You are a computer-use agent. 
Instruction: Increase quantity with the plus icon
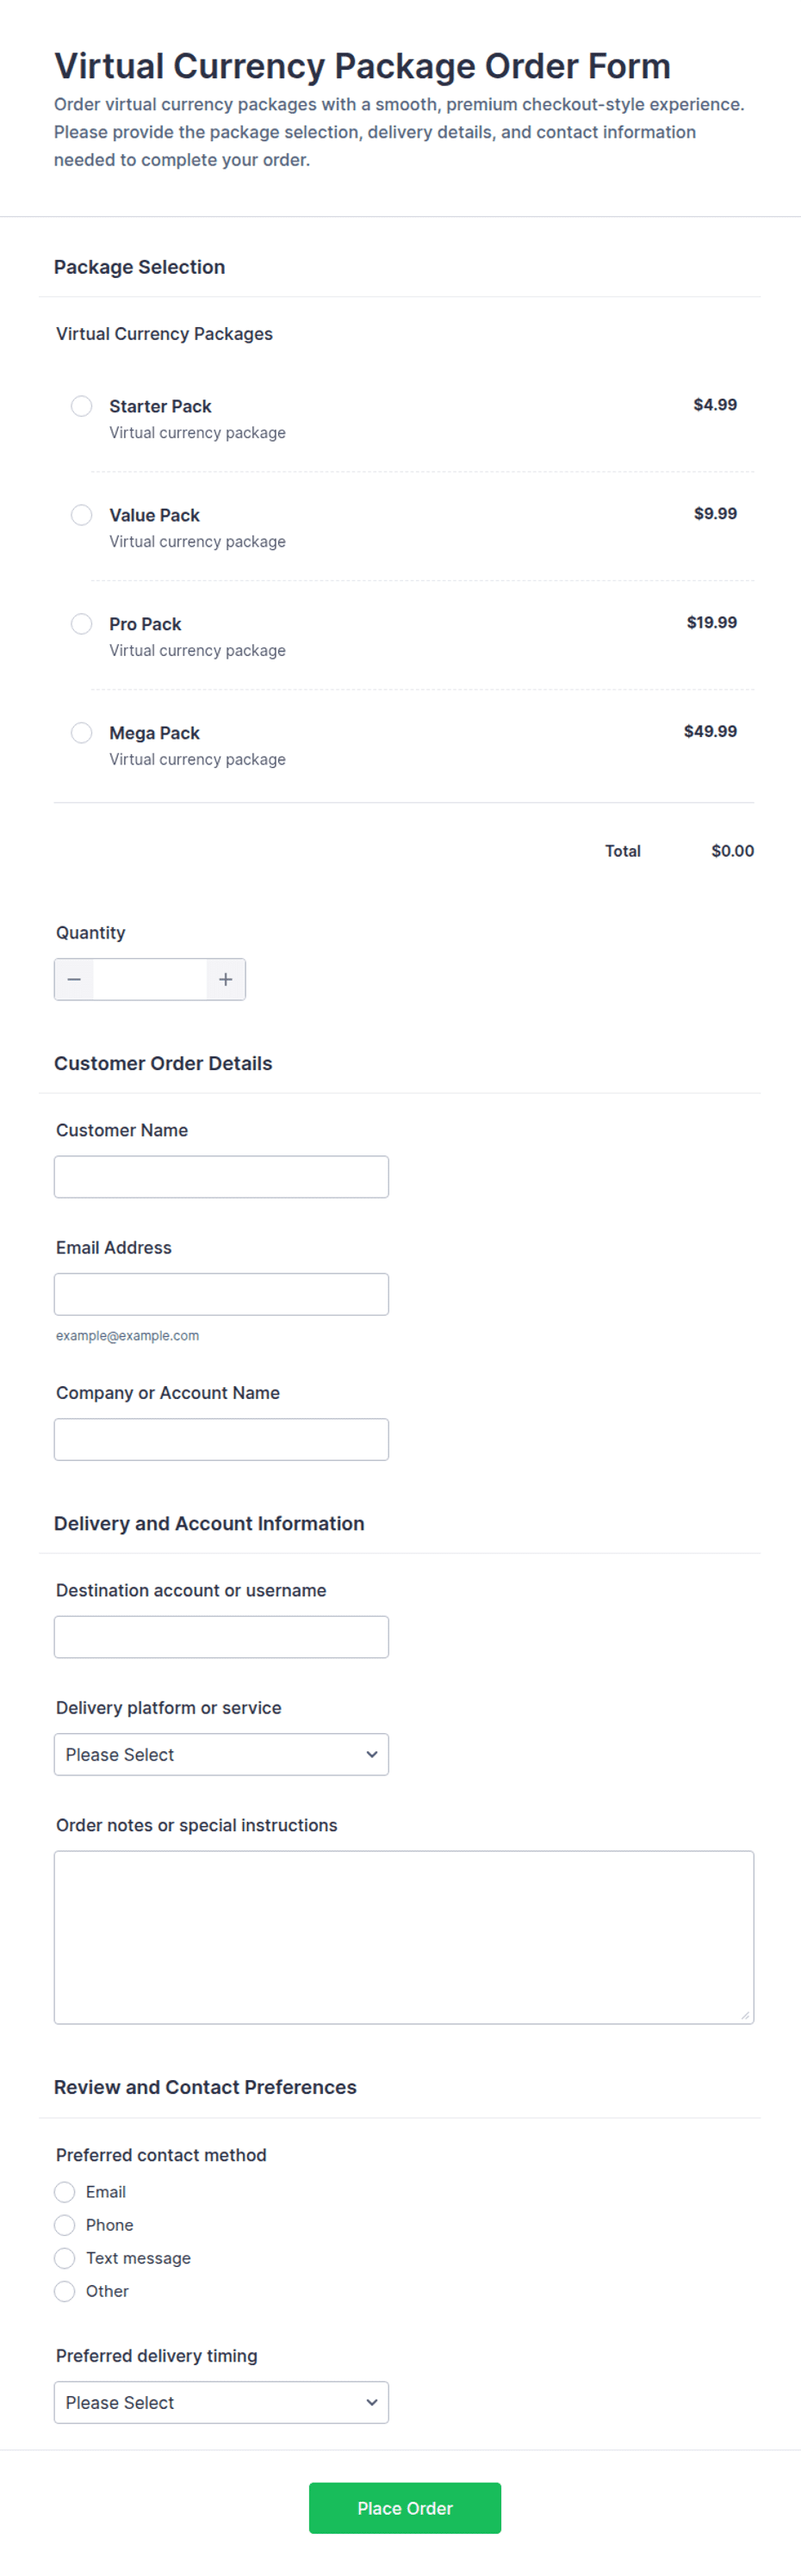click(226, 979)
